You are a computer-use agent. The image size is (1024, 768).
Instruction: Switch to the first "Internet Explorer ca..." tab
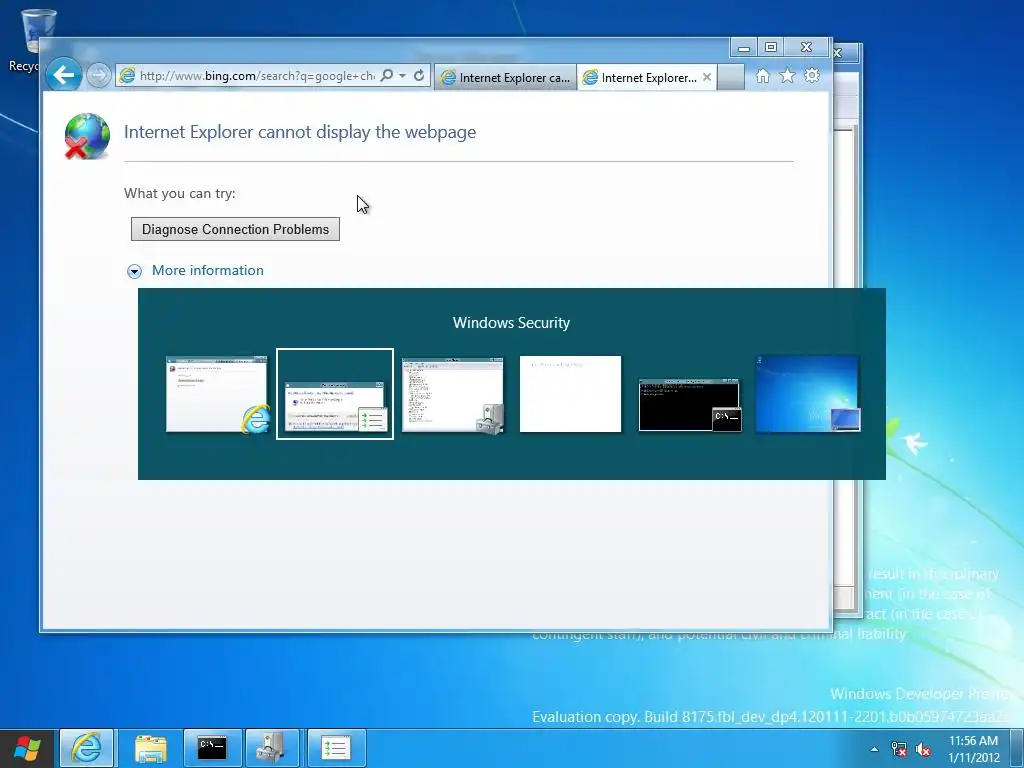[x=505, y=78]
